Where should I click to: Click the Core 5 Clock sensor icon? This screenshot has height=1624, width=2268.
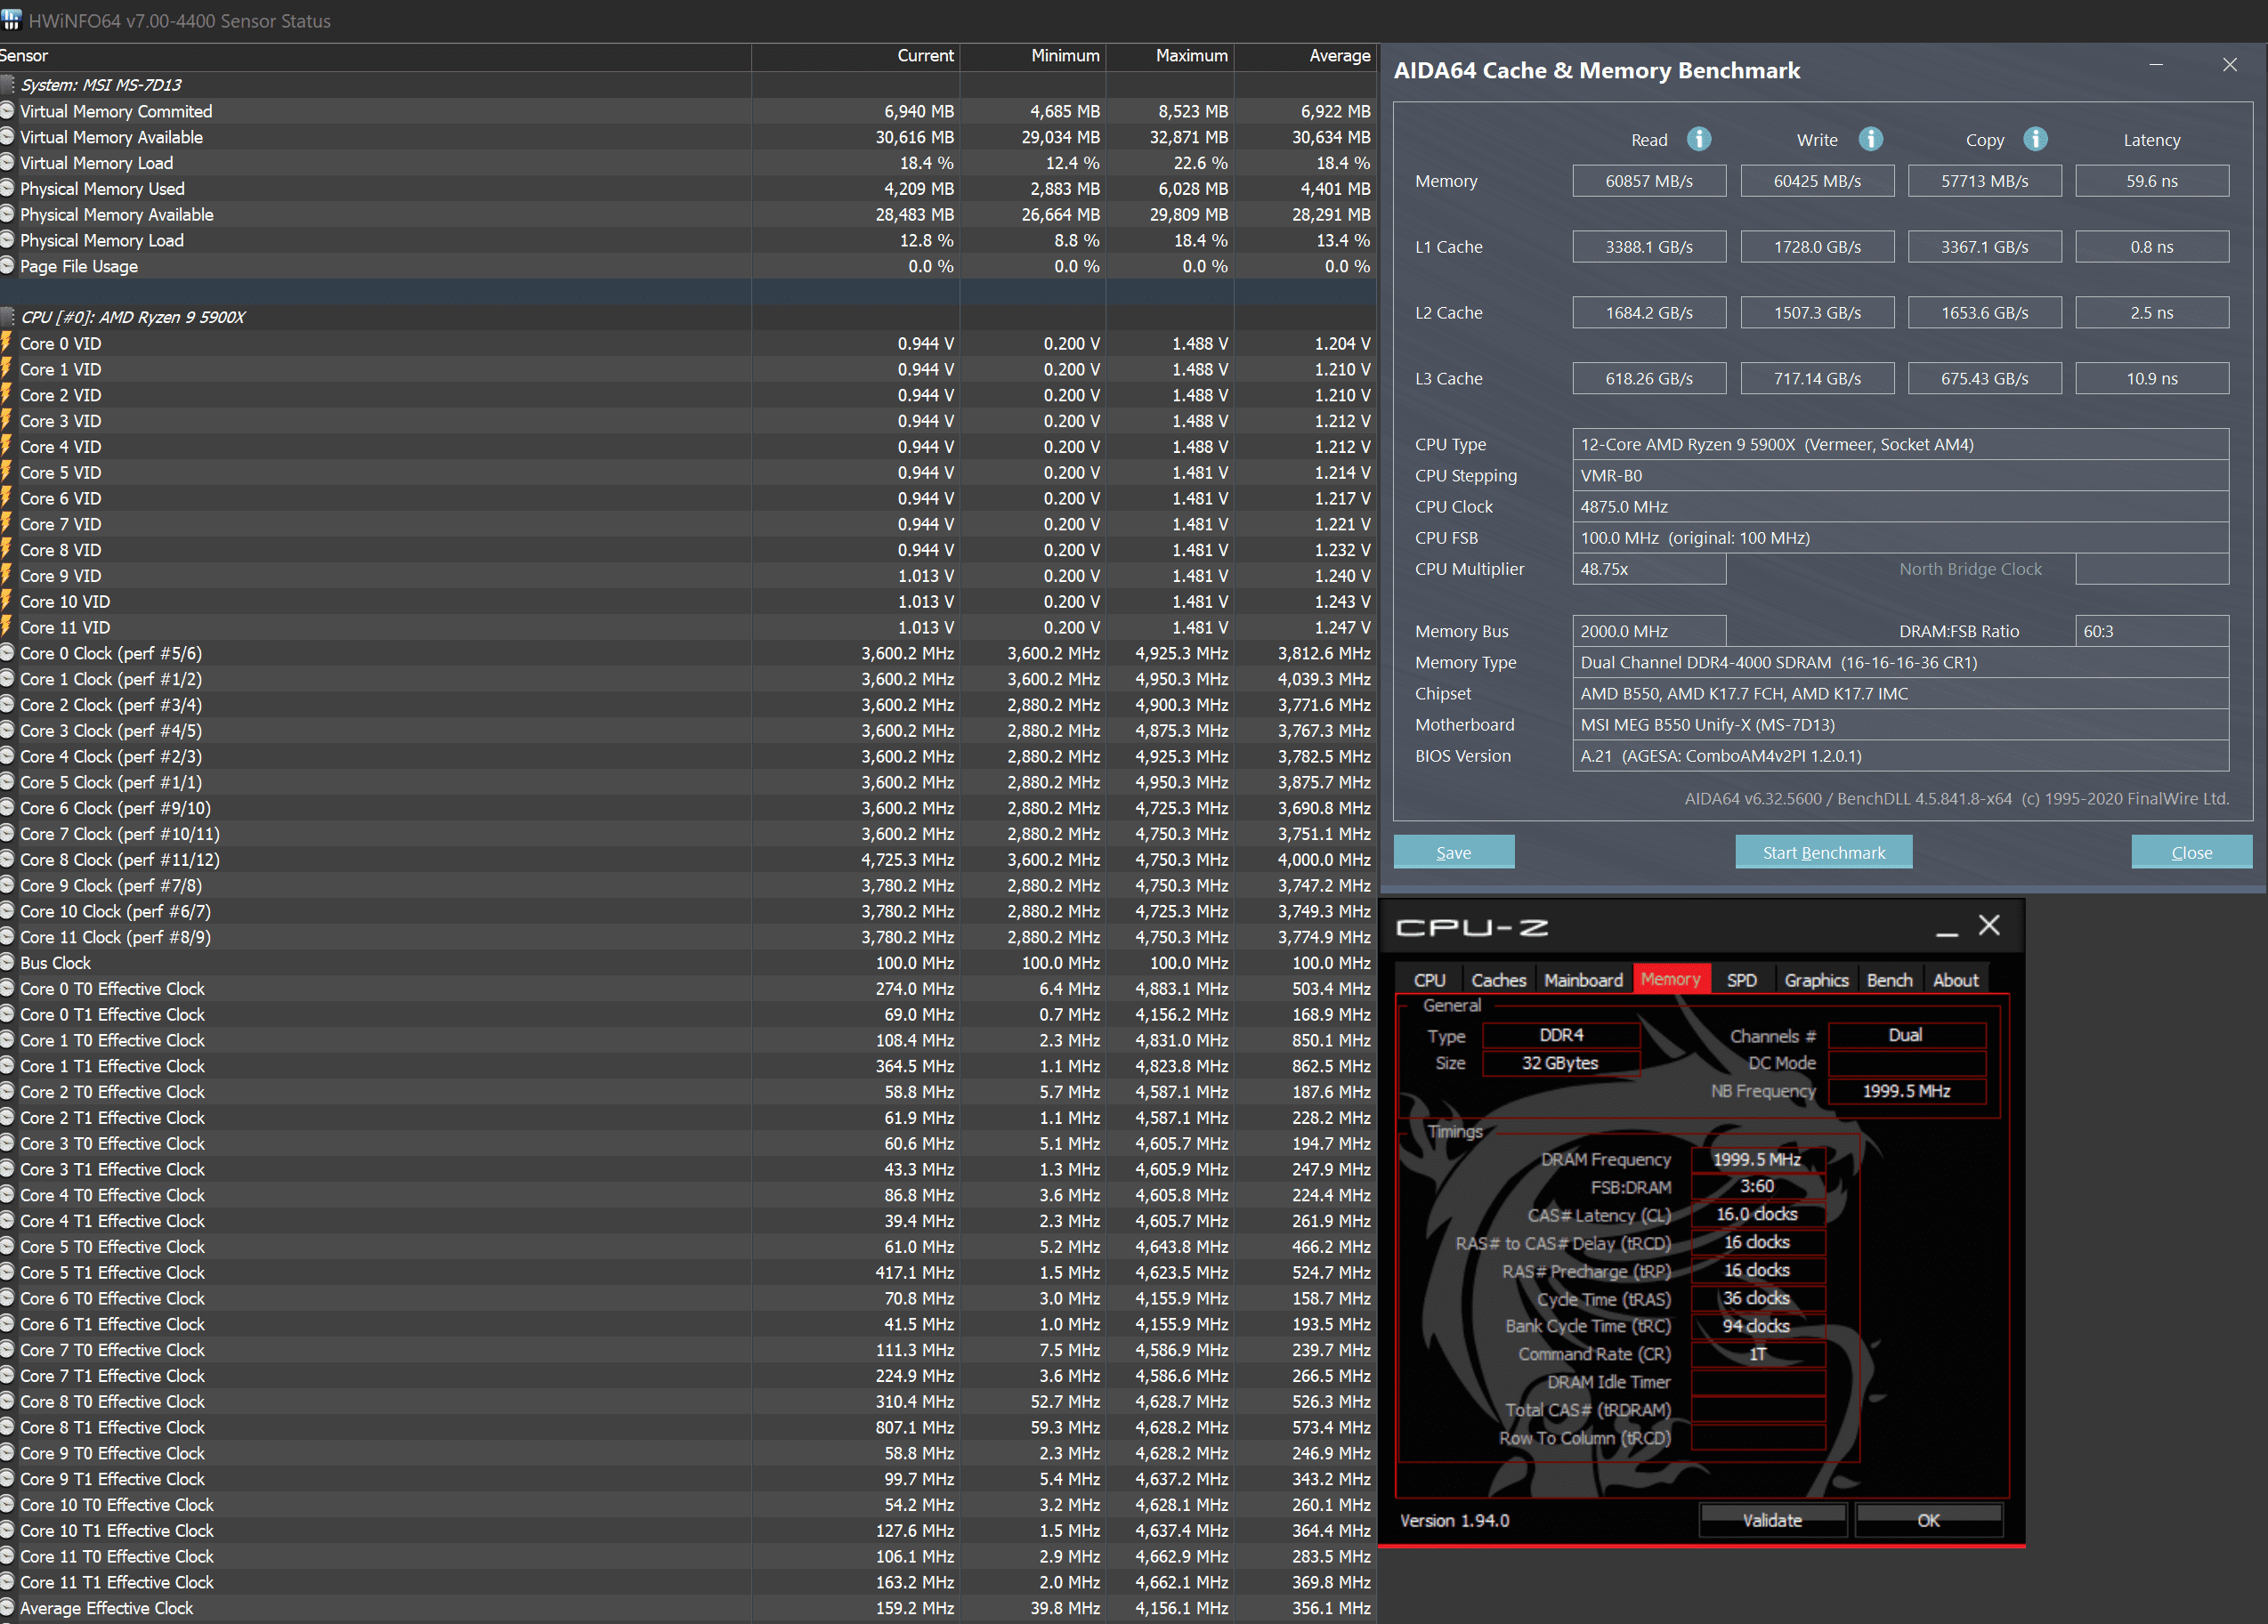6,782
